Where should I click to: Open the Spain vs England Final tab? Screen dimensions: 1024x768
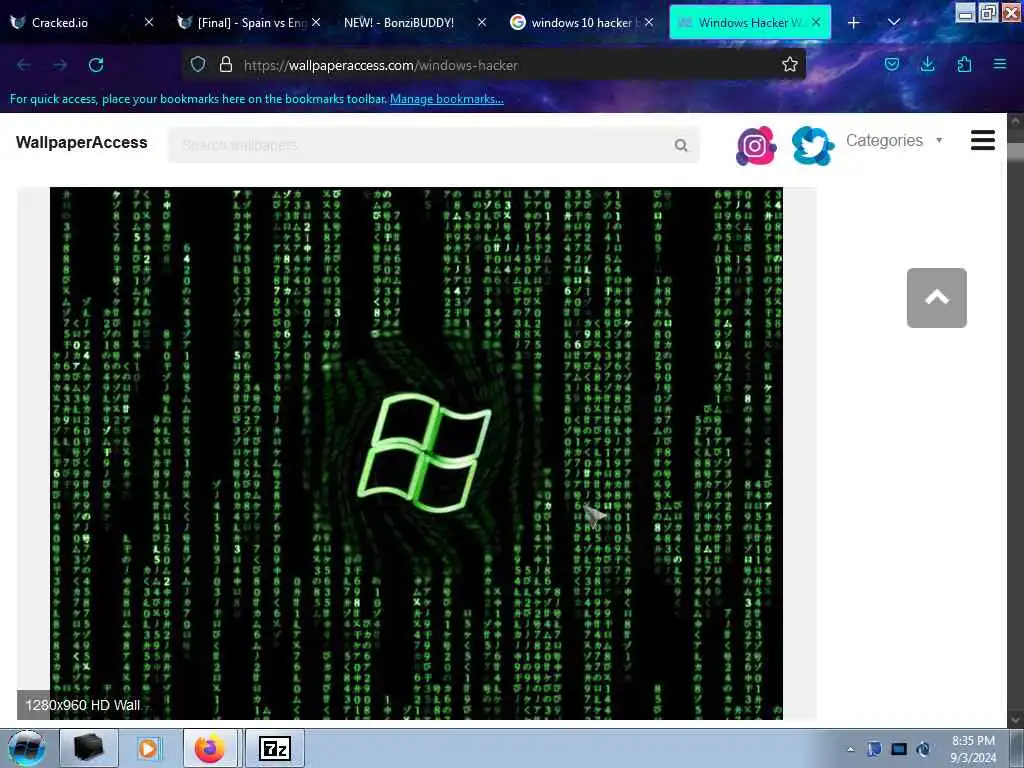pos(249,23)
